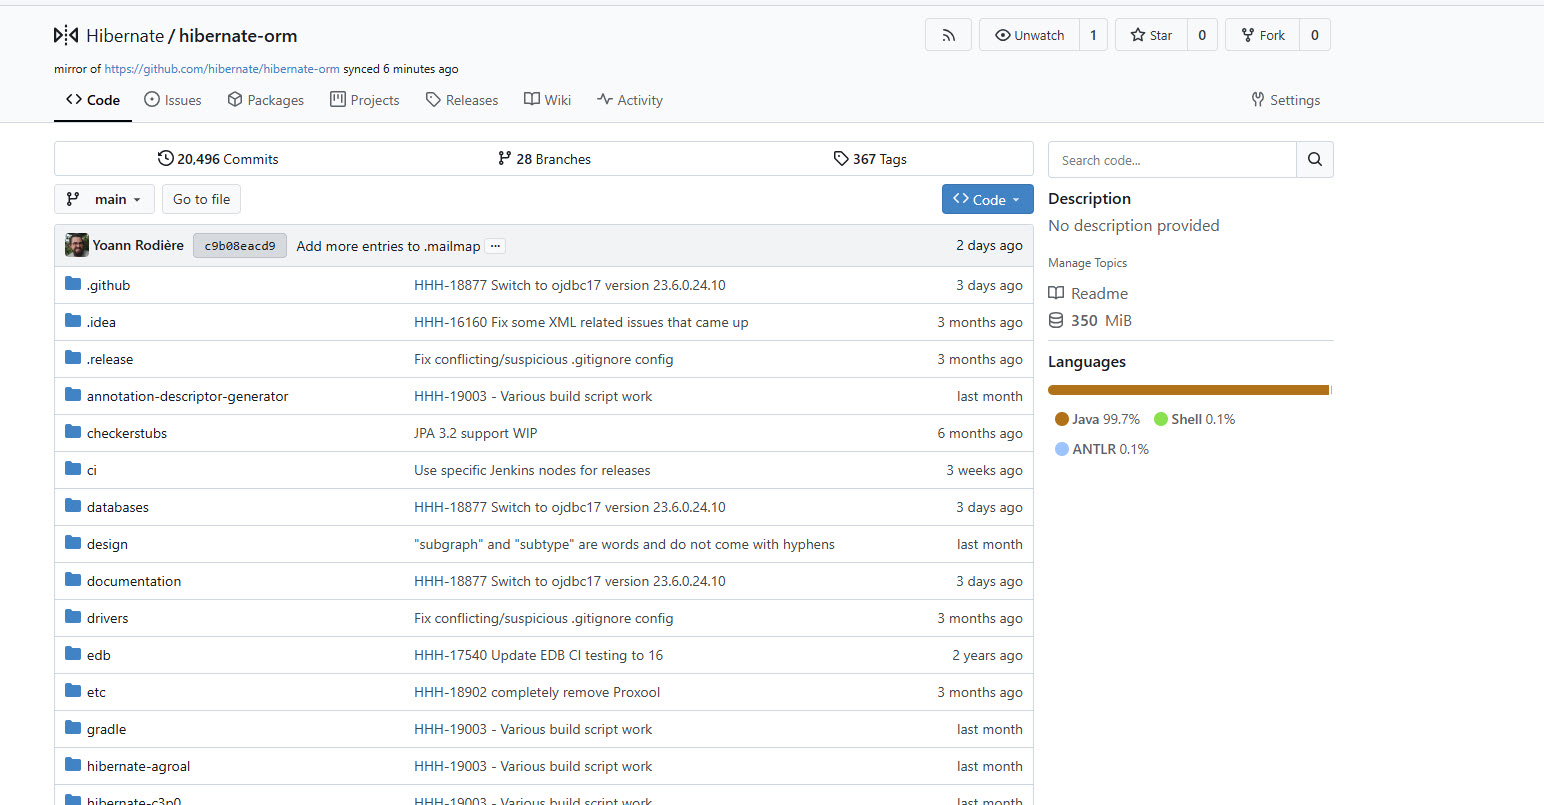Image resolution: width=1544 pixels, height=805 pixels.
Task: Open the .github row's HHH-18877 commit message
Action: click(x=570, y=285)
